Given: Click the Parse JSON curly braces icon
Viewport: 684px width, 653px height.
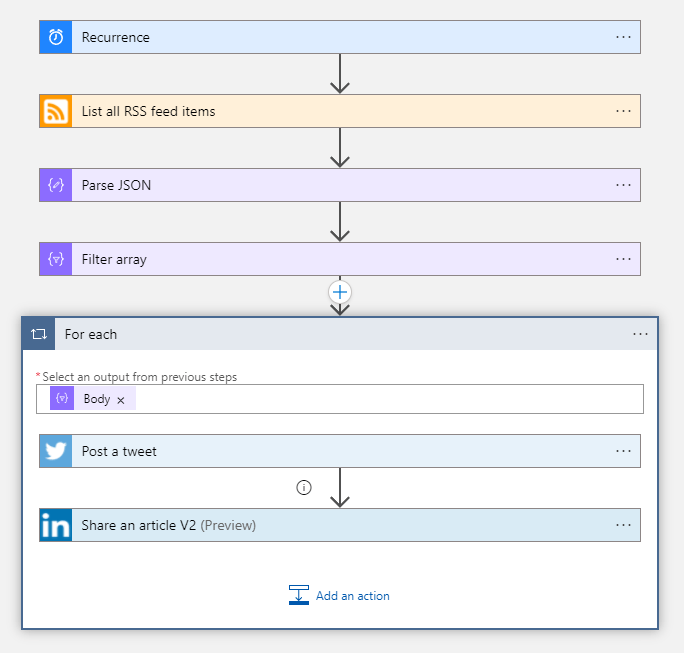Looking at the screenshot, I should click(56, 185).
